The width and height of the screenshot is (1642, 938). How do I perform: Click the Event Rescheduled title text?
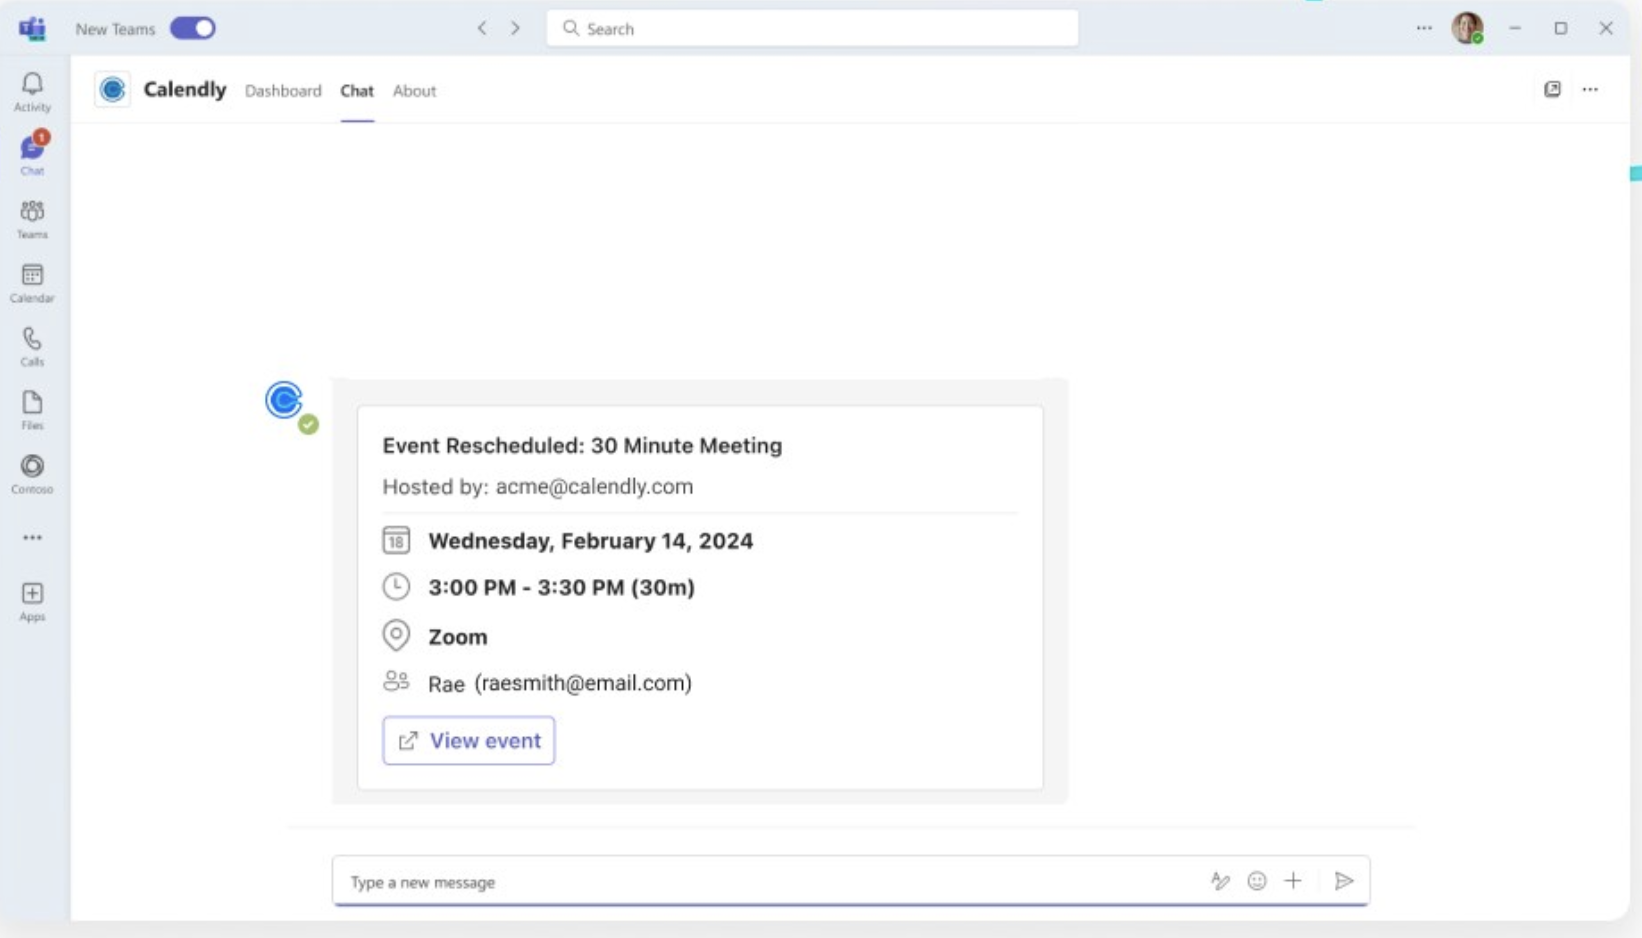click(x=582, y=446)
